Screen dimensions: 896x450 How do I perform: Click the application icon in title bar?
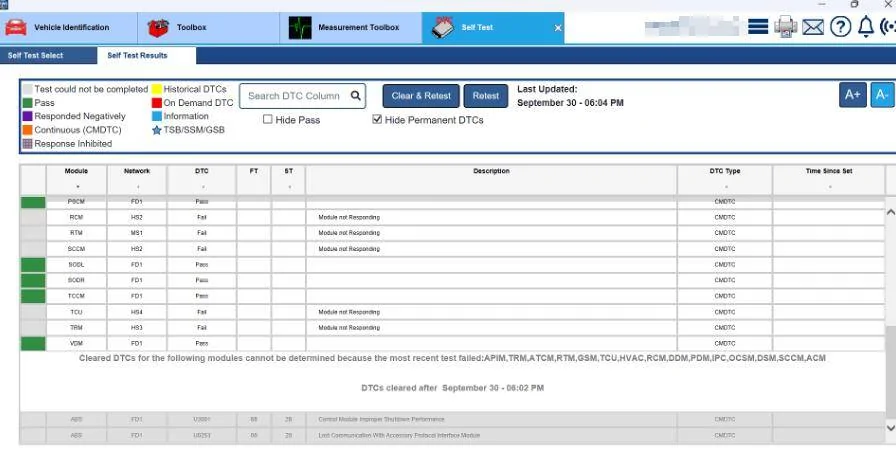click(x=3, y=4)
